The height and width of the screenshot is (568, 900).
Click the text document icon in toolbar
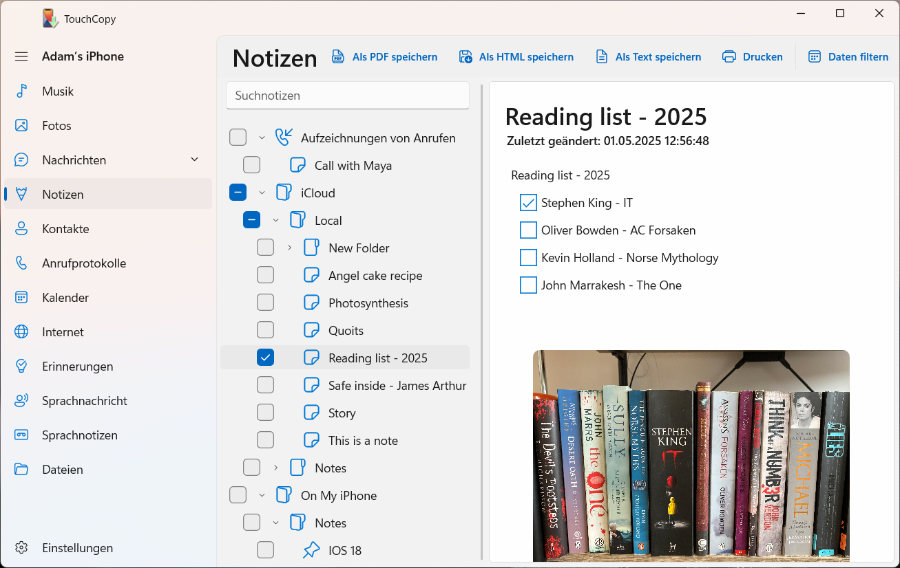[x=601, y=56]
